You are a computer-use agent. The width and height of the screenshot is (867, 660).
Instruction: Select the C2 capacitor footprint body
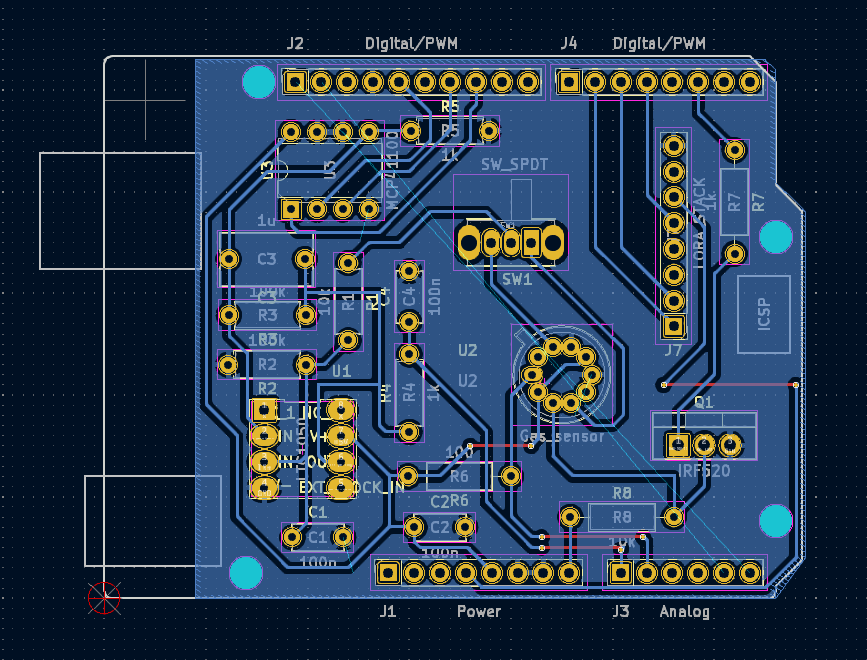(x=440, y=527)
